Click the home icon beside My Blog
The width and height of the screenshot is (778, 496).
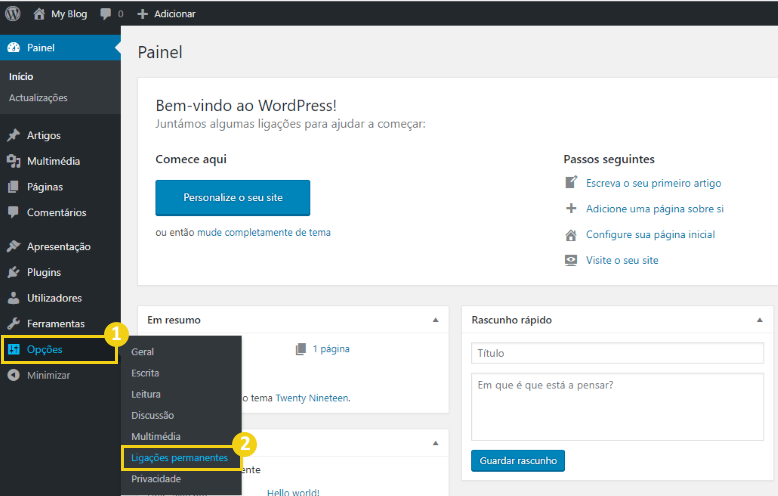pyautogui.click(x=39, y=14)
